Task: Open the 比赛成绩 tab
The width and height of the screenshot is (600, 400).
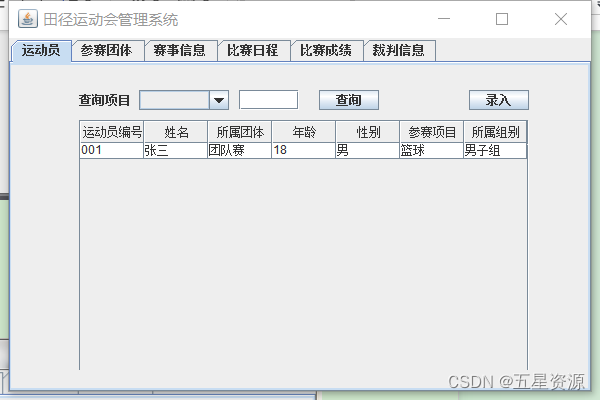Action: click(327, 51)
